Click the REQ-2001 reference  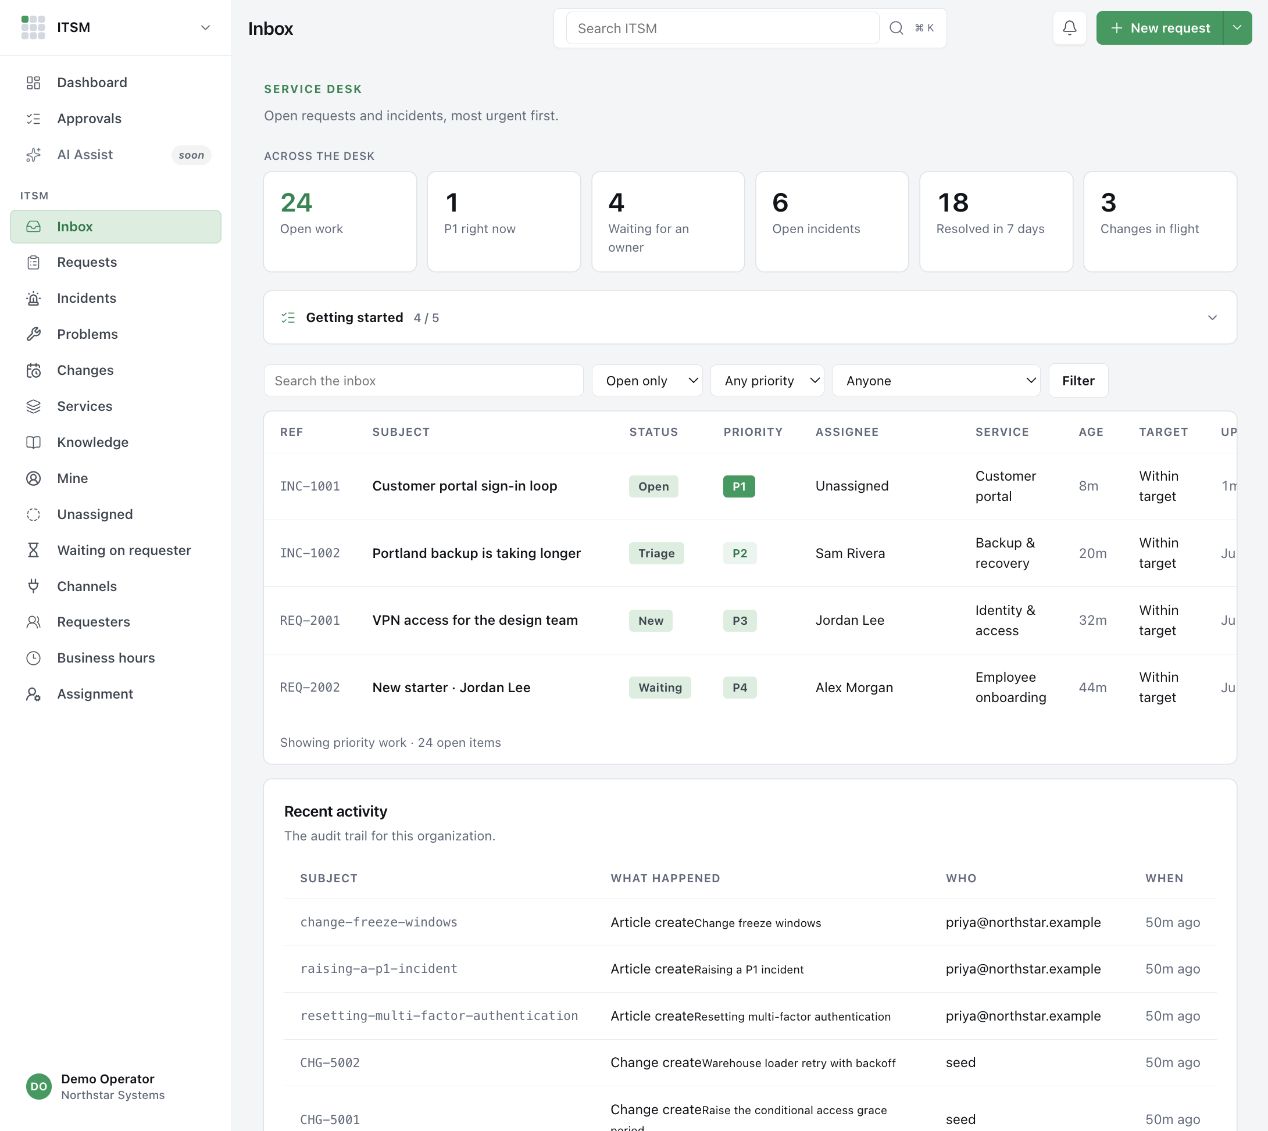point(310,620)
